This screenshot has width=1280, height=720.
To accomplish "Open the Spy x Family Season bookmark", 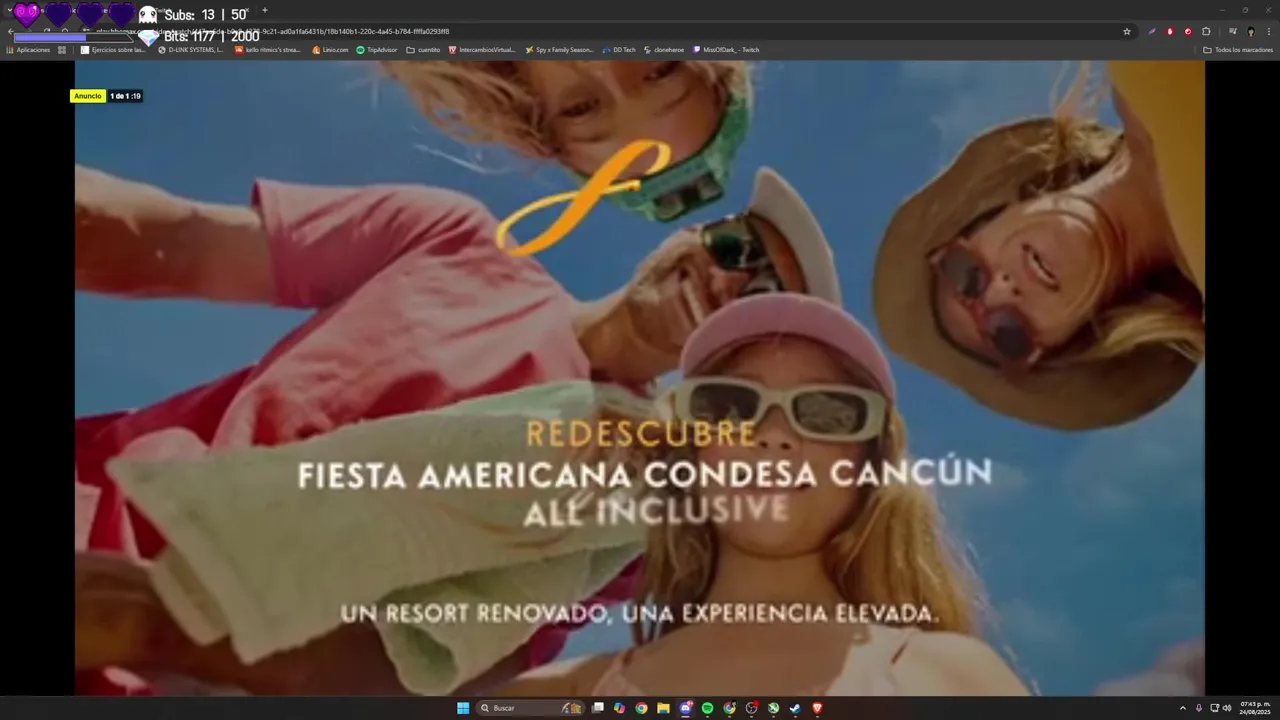I will tap(559, 49).
